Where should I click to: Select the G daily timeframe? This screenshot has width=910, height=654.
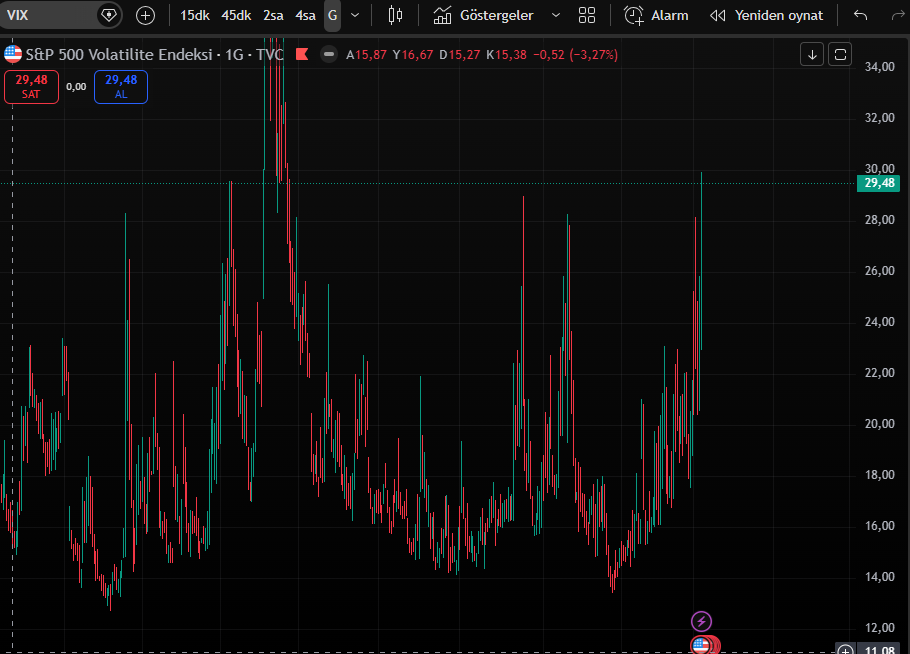point(333,16)
